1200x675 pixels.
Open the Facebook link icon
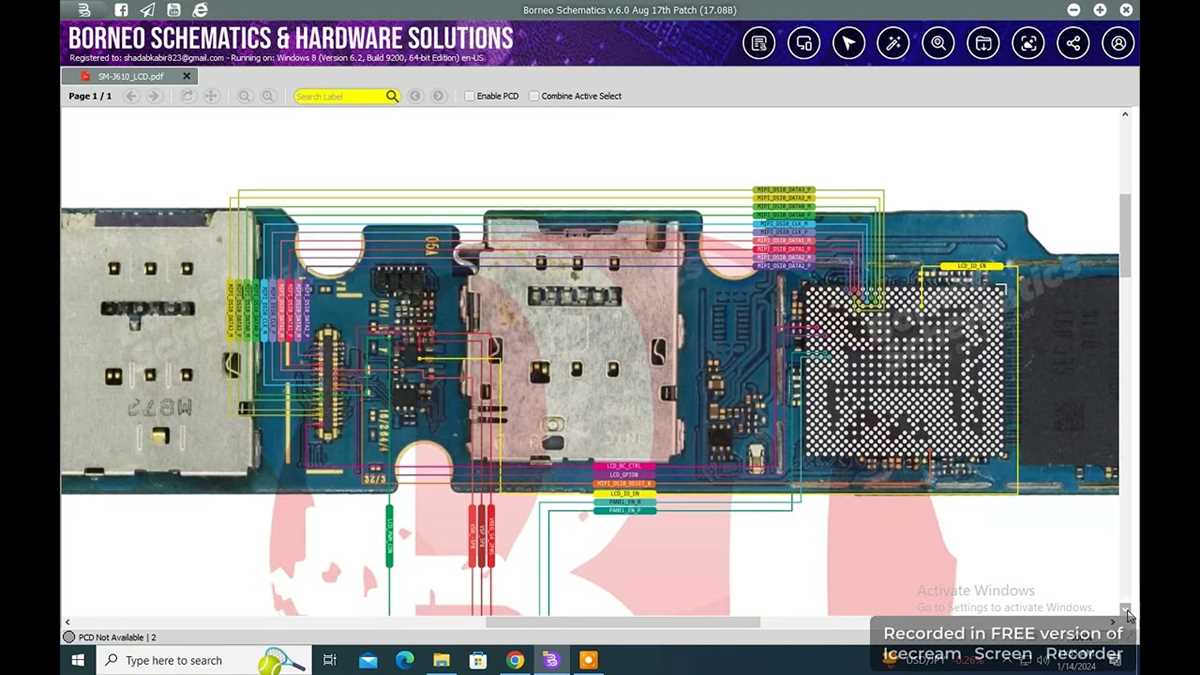[121, 10]
